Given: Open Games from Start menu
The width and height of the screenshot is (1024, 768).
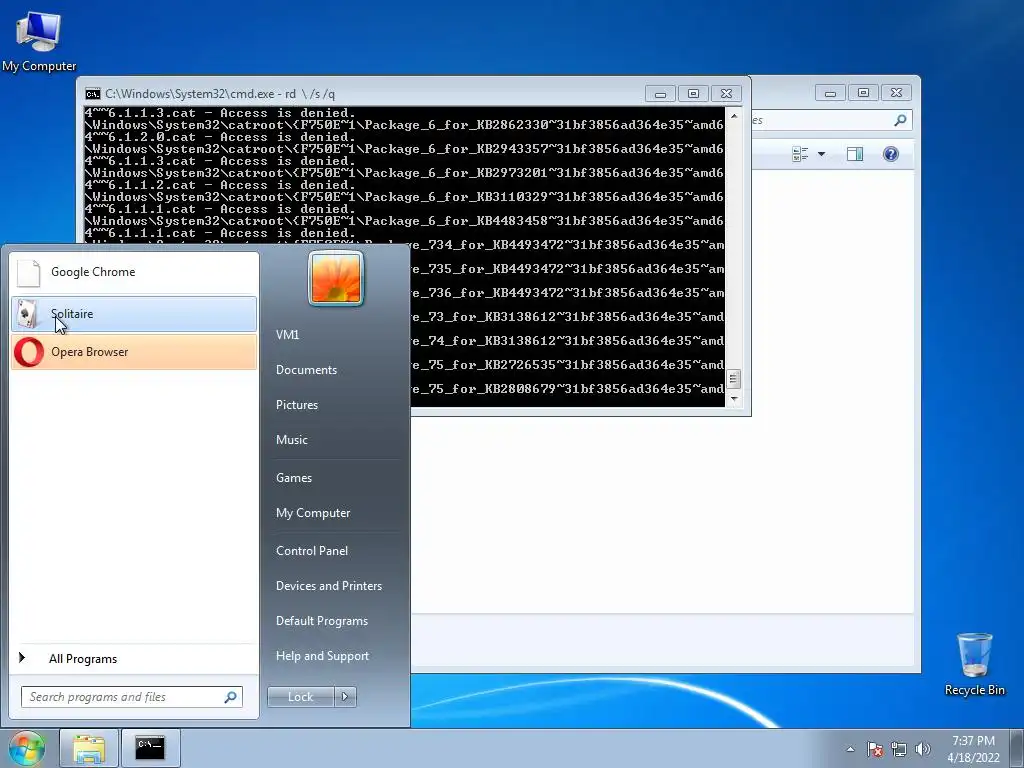Looking at the screenshot, I should 294,478.
